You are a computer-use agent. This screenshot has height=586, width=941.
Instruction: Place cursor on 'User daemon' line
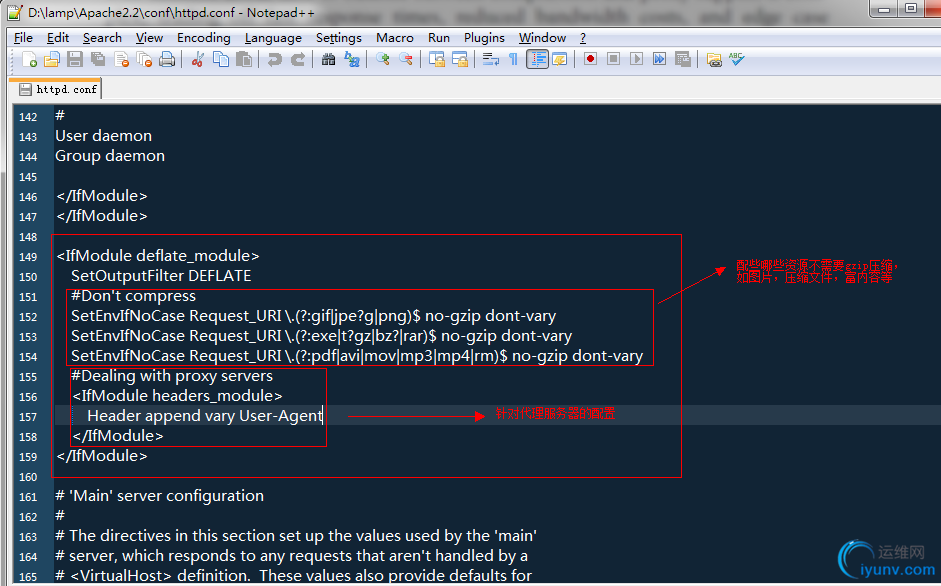click(x=103, y=136)
